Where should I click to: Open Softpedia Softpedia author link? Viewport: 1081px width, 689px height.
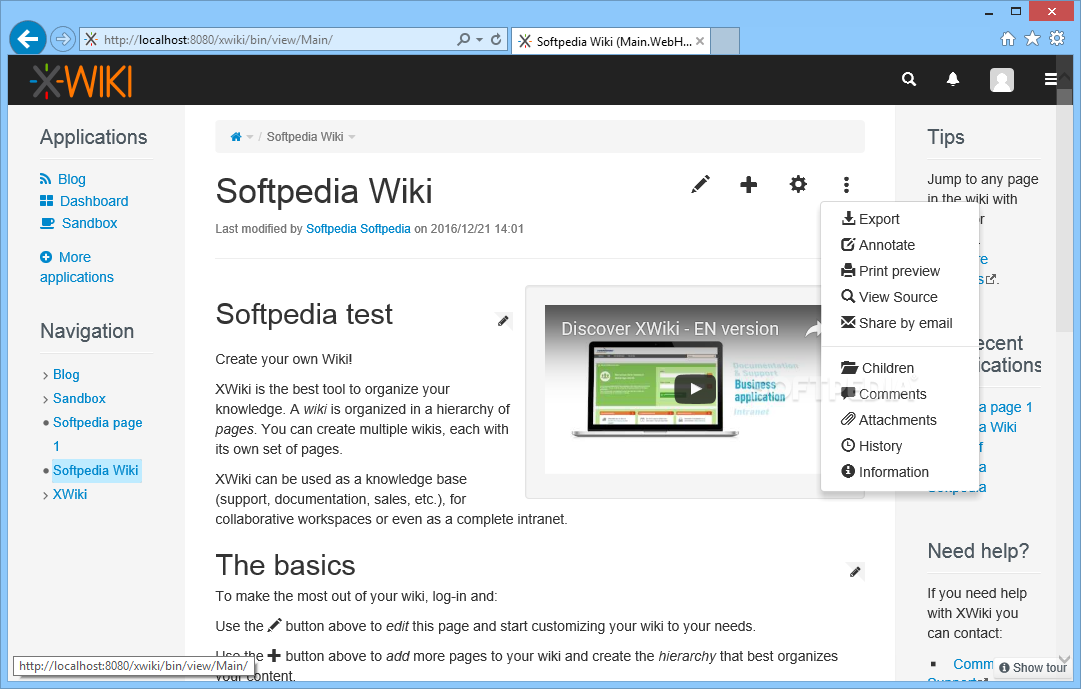[358, 228]
